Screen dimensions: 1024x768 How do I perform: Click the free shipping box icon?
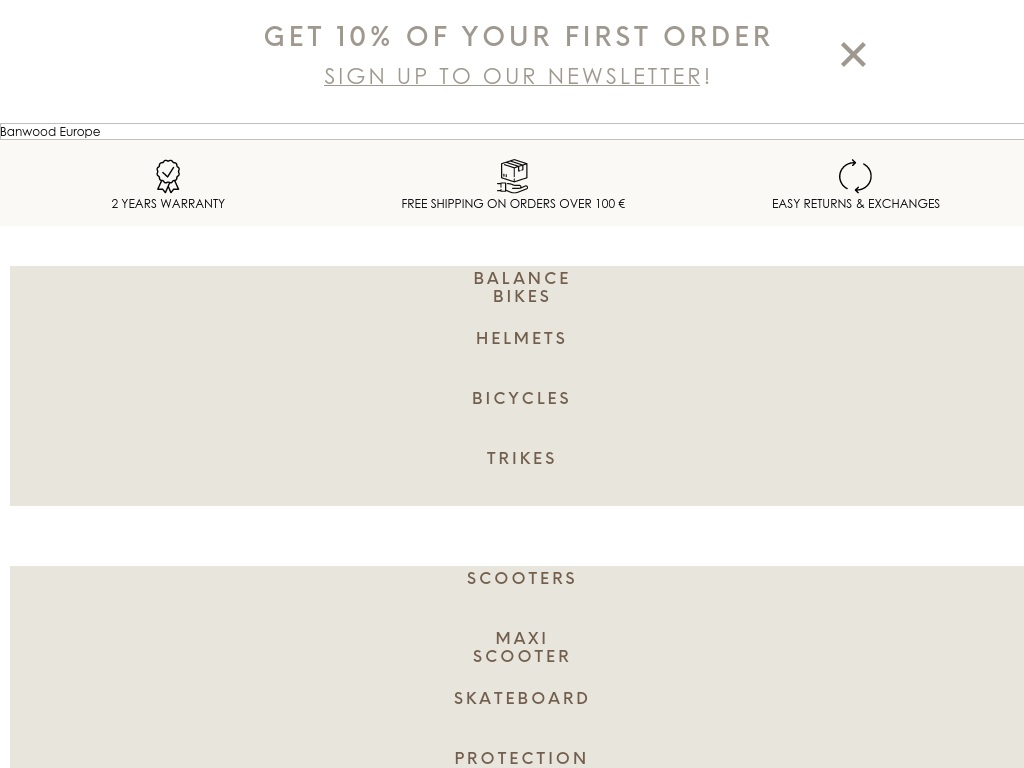(x=513, y=176)
